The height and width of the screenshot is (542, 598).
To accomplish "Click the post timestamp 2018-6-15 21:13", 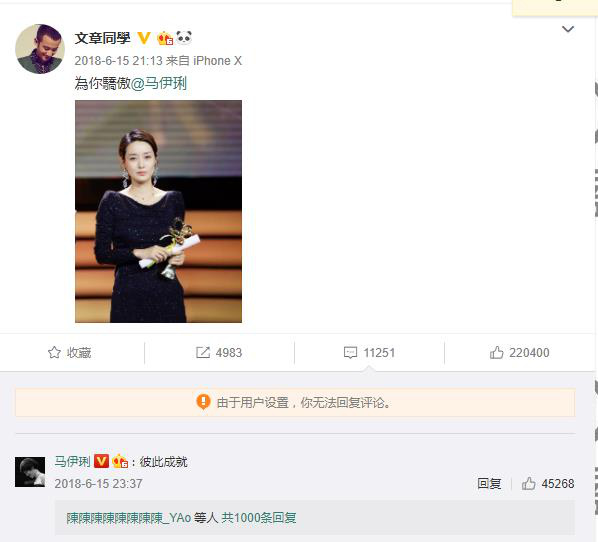I will (118, 61).
